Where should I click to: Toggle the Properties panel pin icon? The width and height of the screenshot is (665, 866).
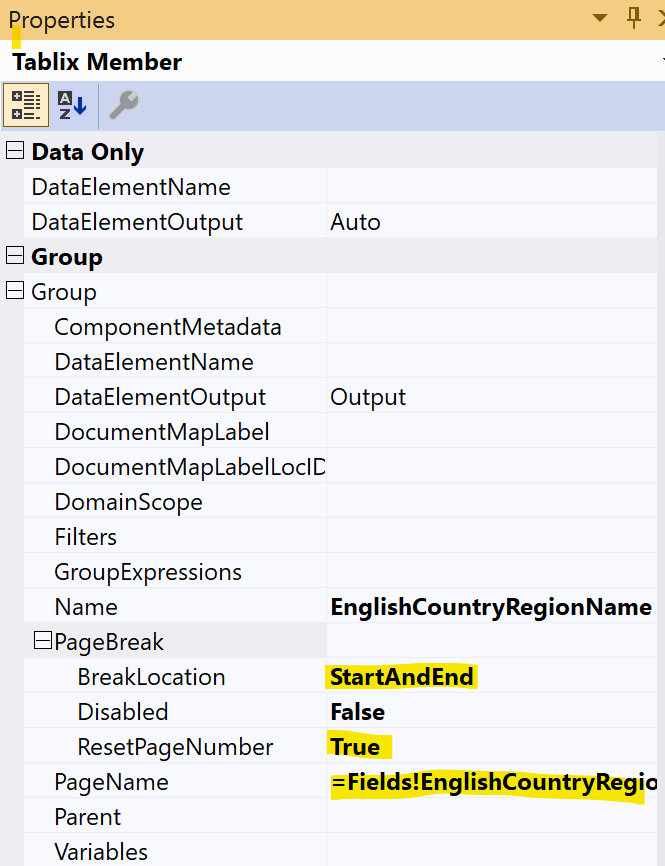(x=634, y=18)
